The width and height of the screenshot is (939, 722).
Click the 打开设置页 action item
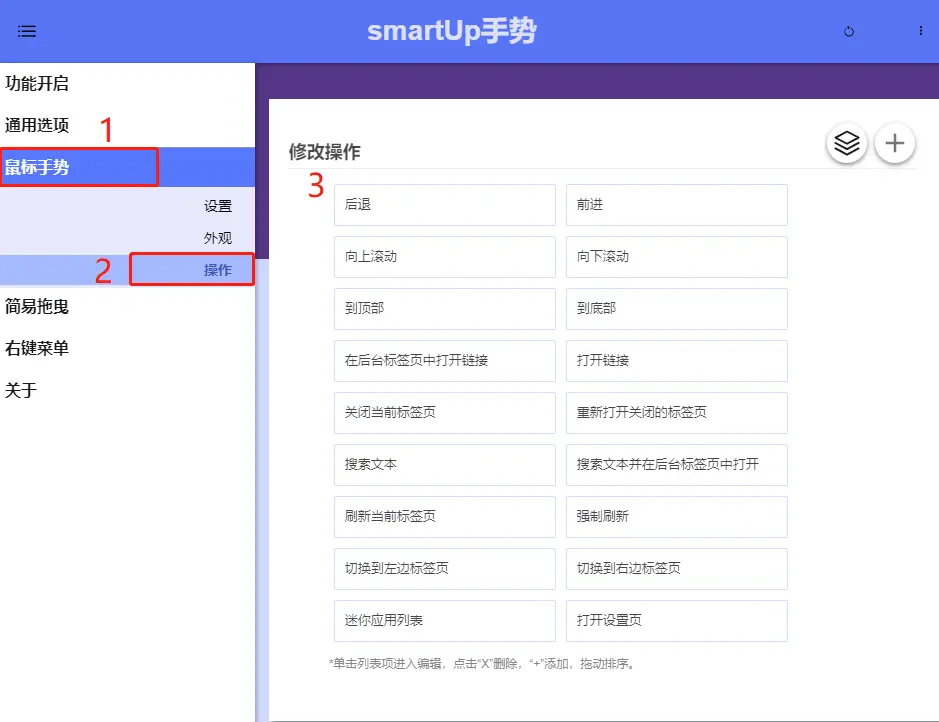pos(677,621)
